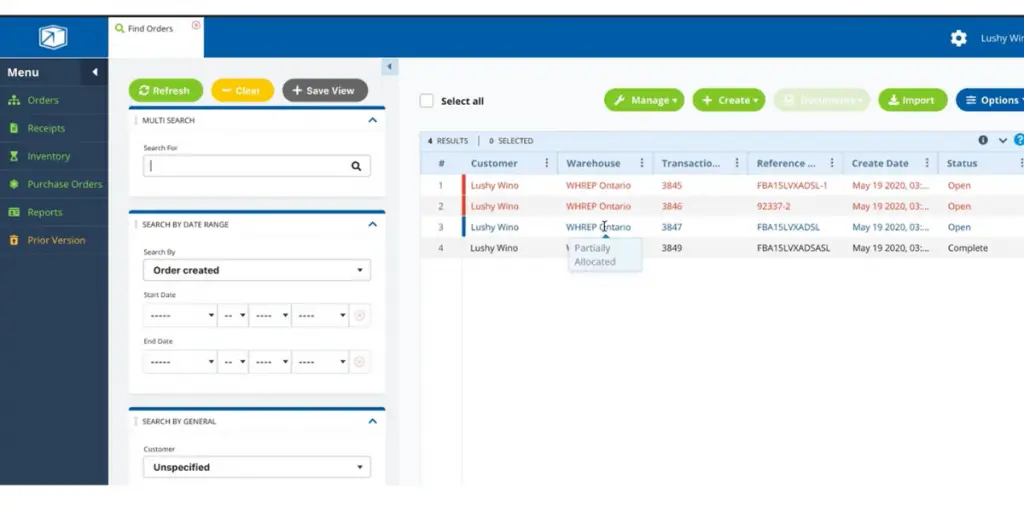Check the Select all checkbox

click(x=427, y=101)
